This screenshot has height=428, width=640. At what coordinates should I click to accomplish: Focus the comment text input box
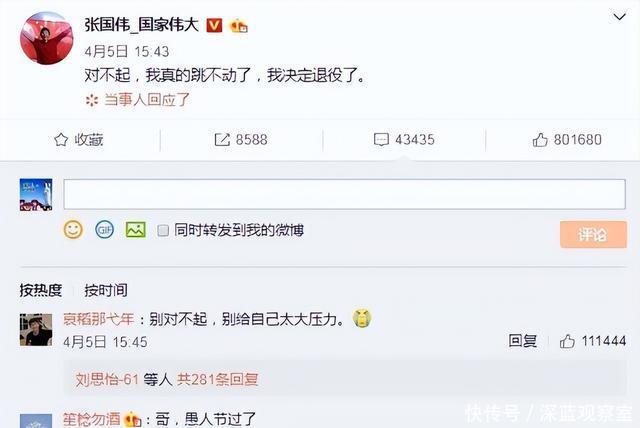coord(344,194)
